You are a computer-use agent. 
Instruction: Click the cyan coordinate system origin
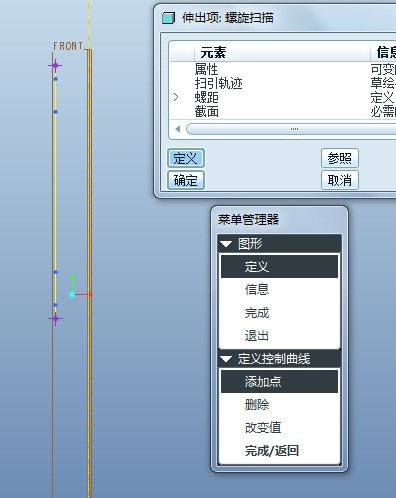point(72,294)
